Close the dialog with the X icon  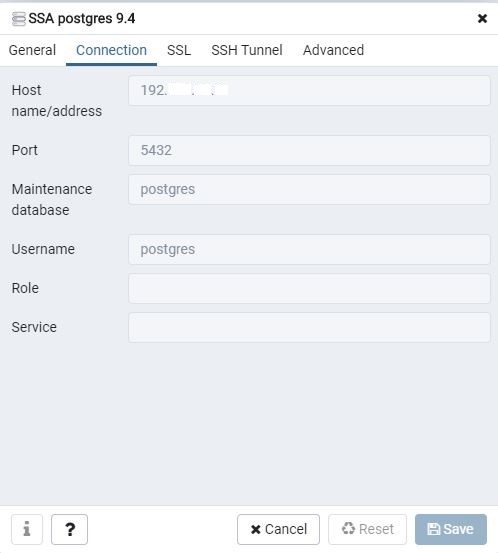(482, 18)
